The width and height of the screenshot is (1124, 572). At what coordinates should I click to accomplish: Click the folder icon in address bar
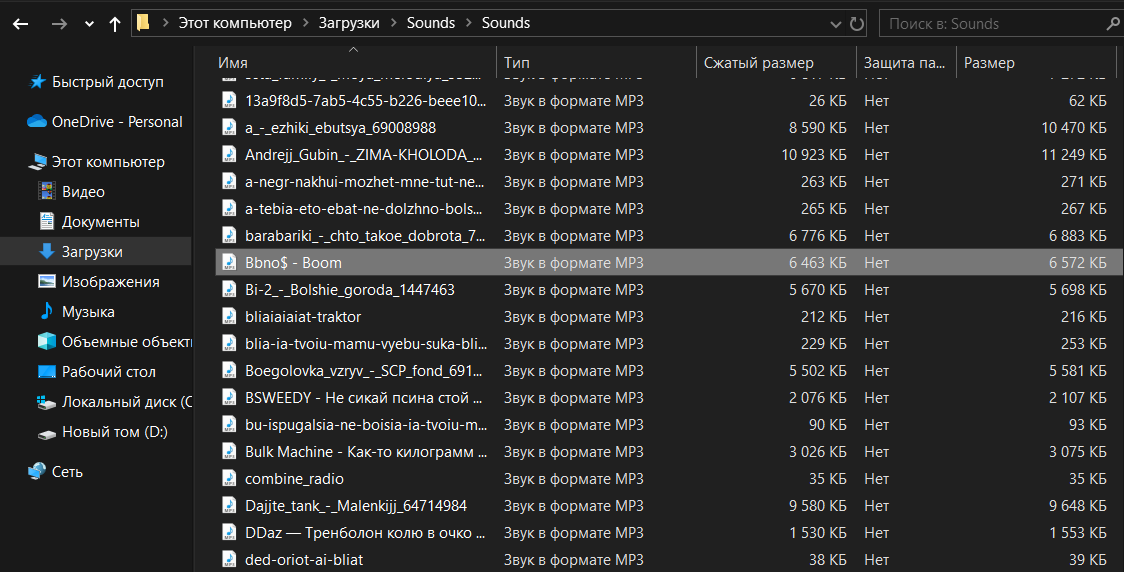click(143, 23)
